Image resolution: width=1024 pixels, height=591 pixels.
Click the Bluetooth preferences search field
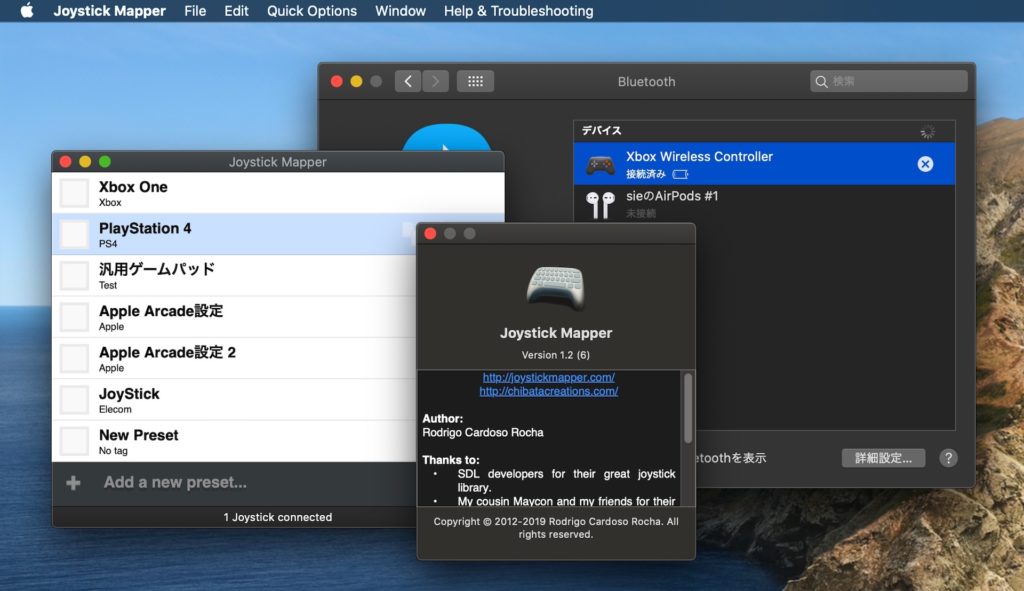(x=888, y=81)
